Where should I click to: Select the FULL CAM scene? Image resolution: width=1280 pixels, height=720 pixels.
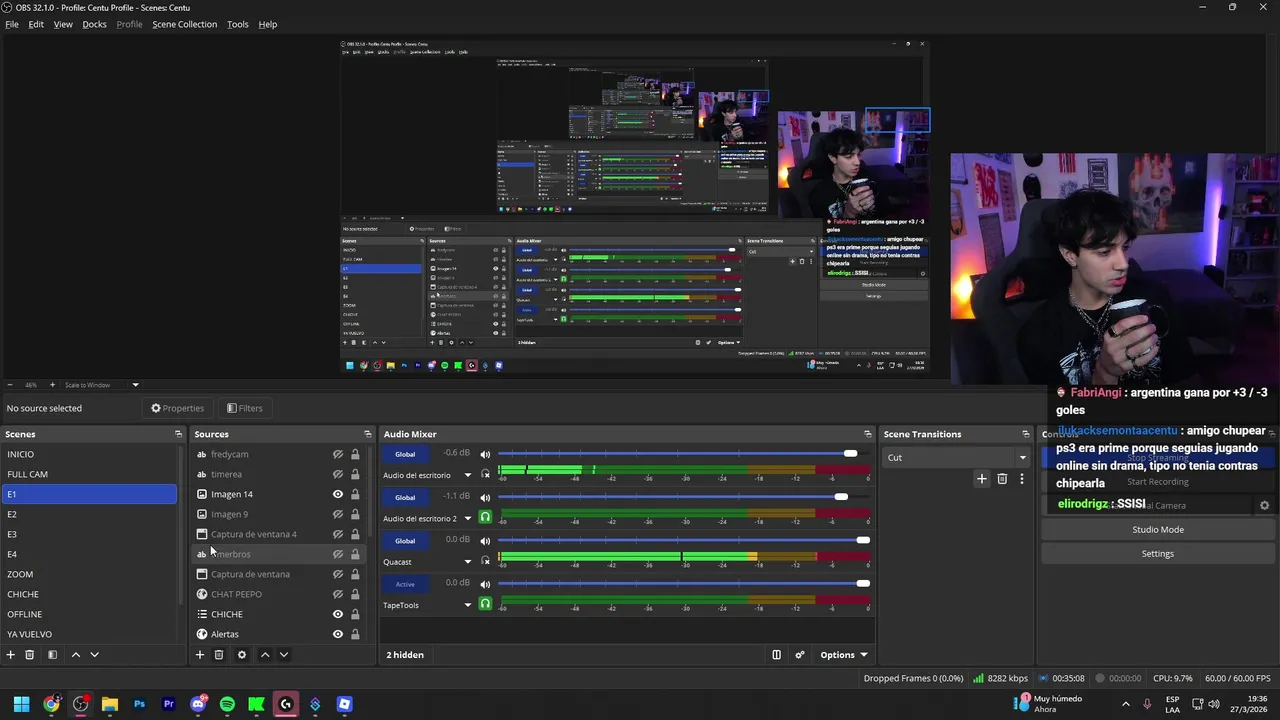point(89,474)
